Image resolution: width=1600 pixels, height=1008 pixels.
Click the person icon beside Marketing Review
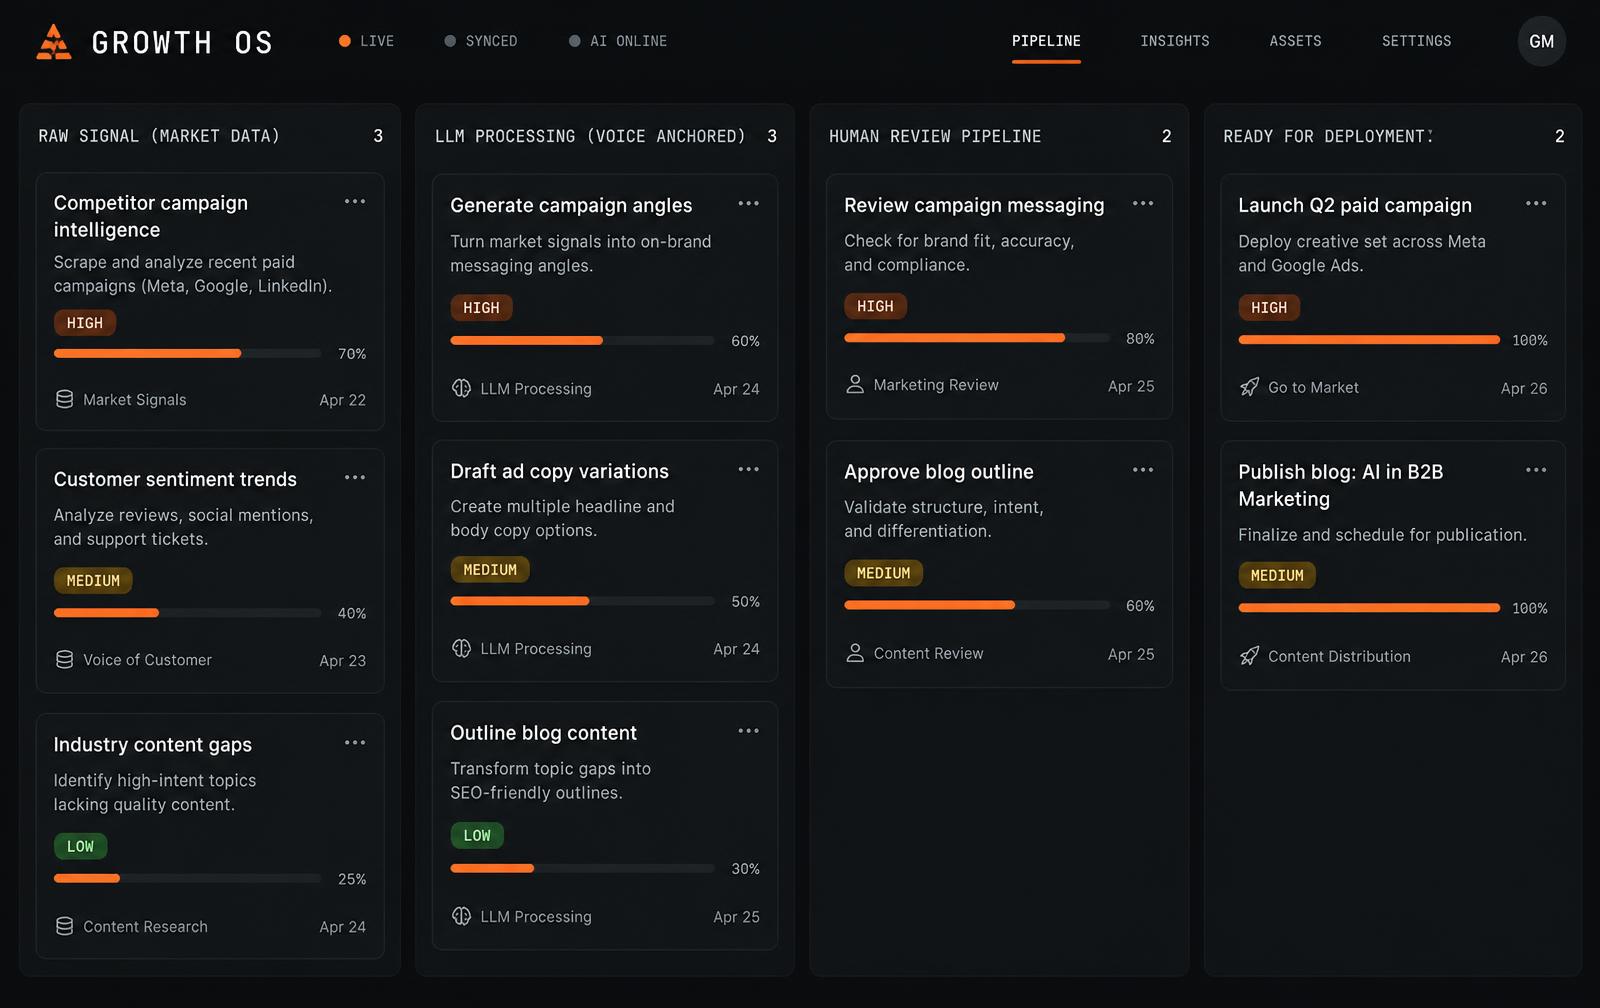tap(855, 384)
